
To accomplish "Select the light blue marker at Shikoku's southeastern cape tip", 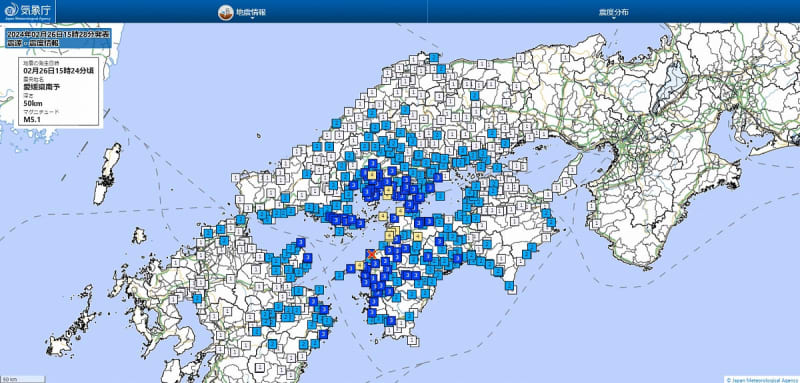I will [509, 286].
